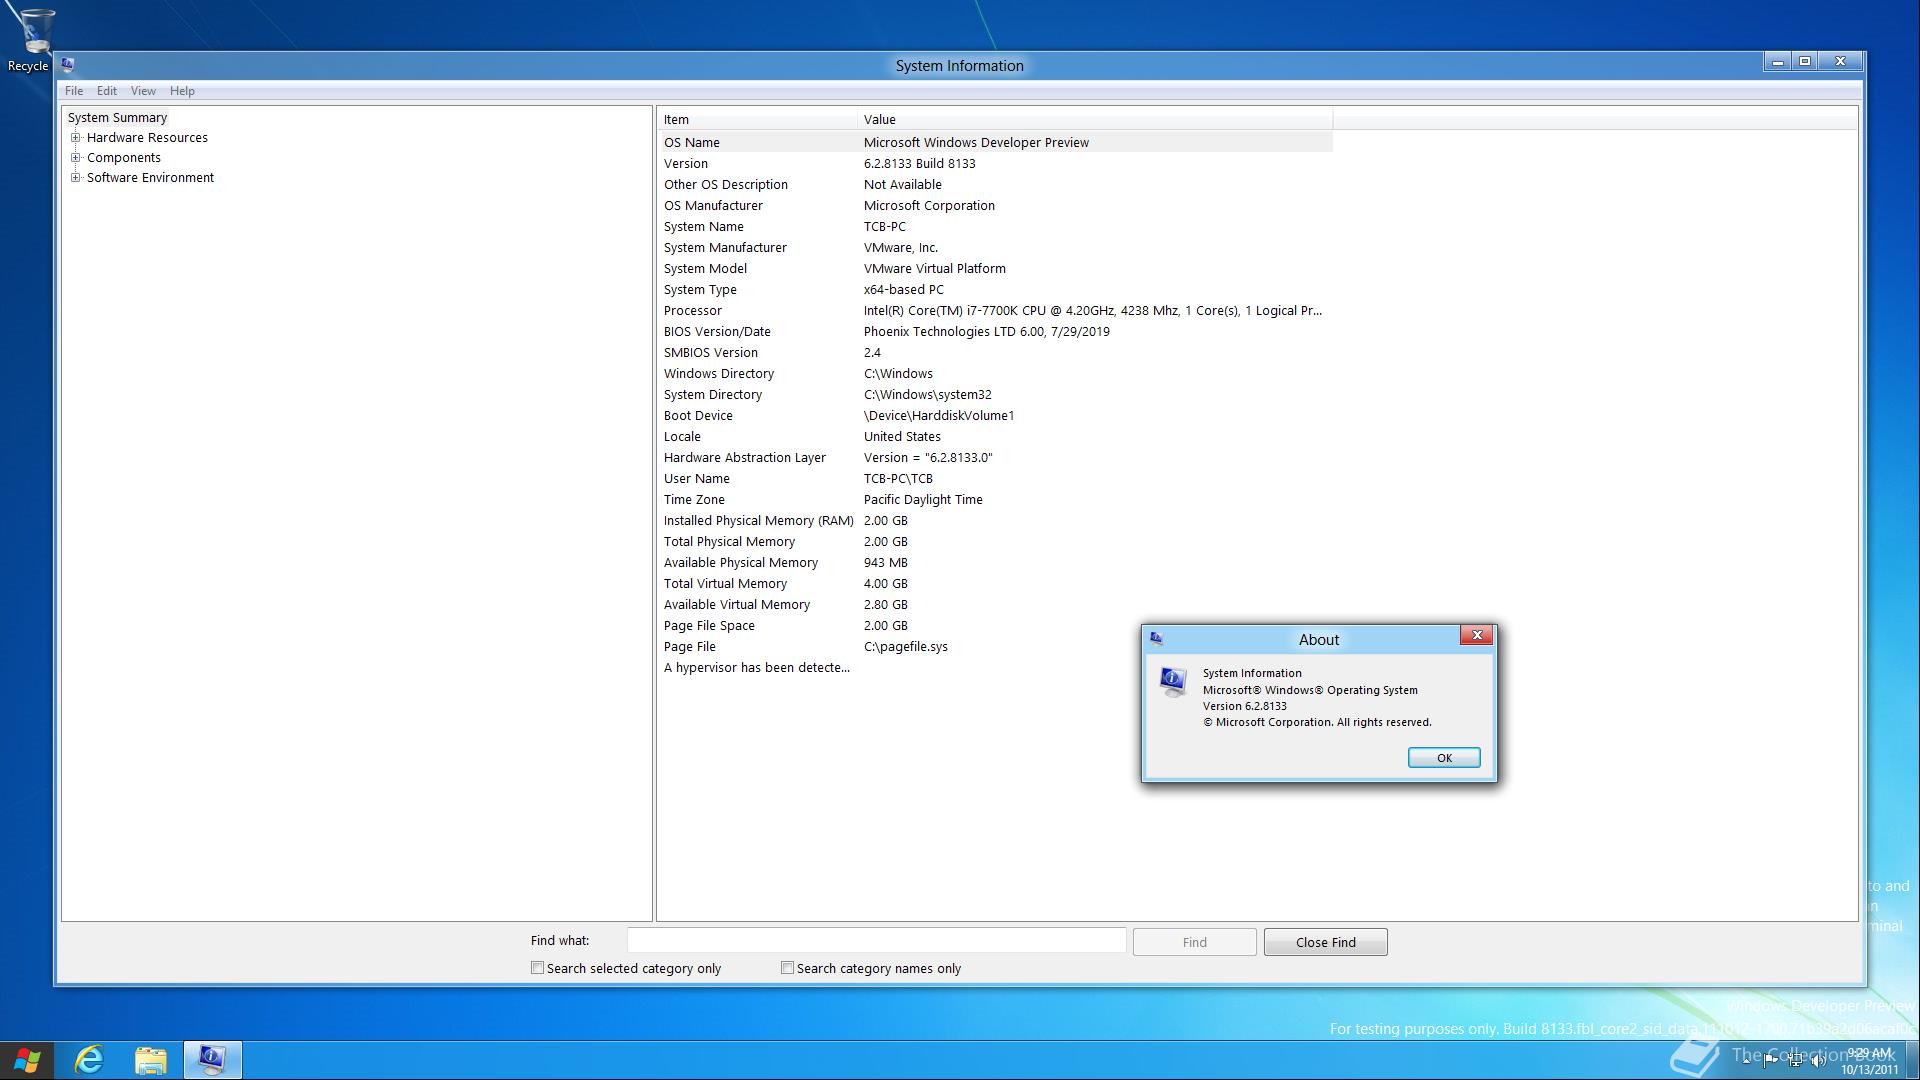Select the Windows Directory row
The width and height of the screenshot is (1920, 1080).
[995, 374]
